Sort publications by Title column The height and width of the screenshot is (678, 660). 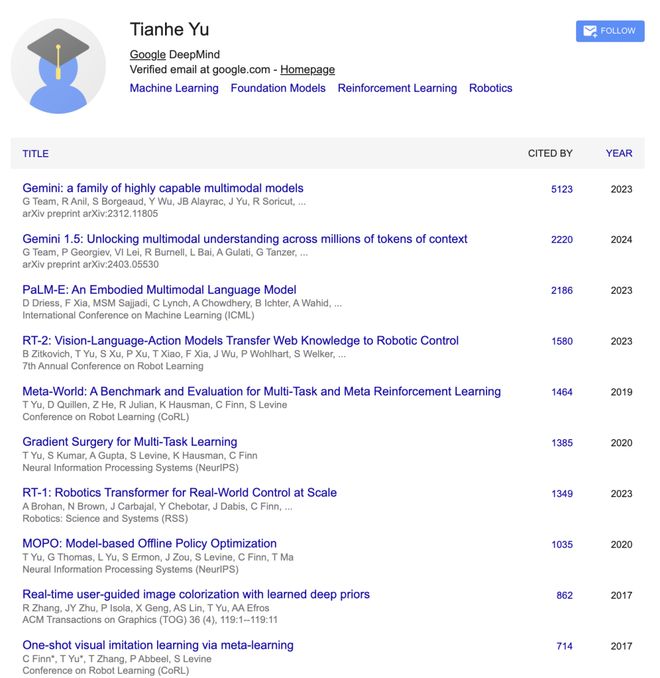pyautogui.click(x=36, y=153)
